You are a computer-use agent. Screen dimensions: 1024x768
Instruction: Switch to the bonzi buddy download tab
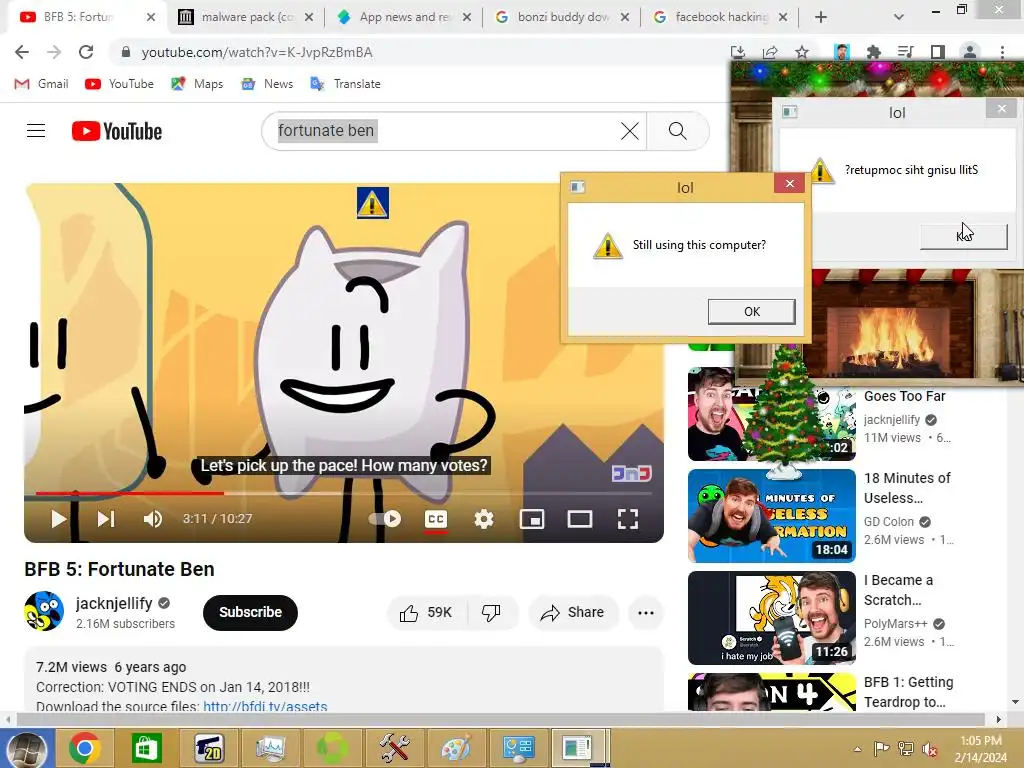(x=562, y=17)
